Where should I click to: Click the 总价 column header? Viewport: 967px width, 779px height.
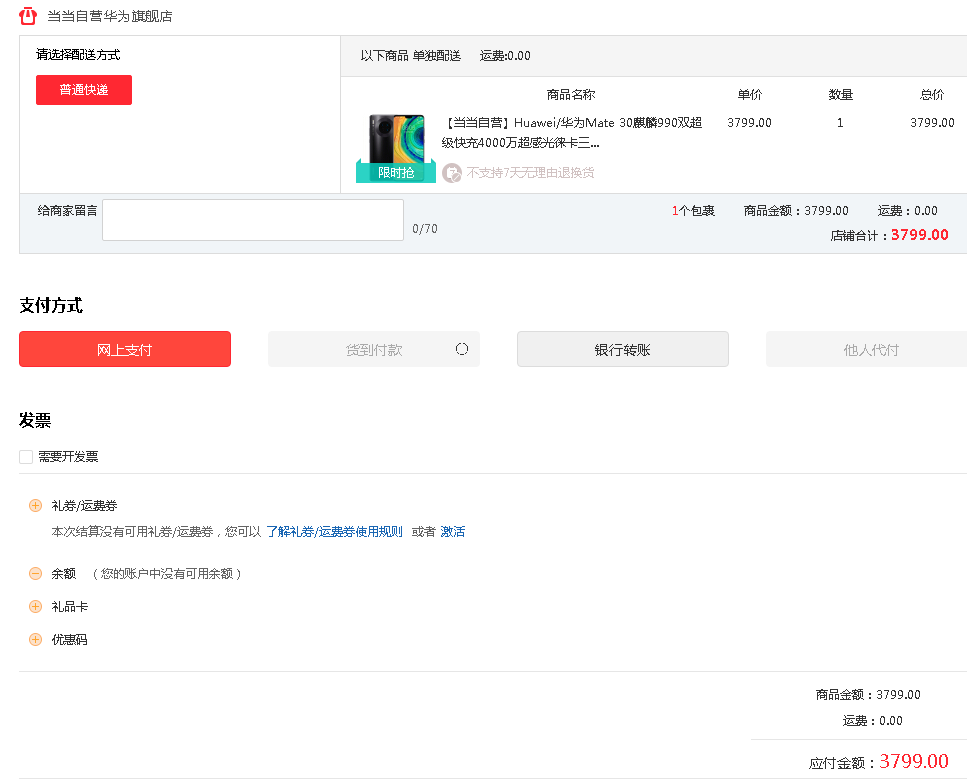point(932,94)
